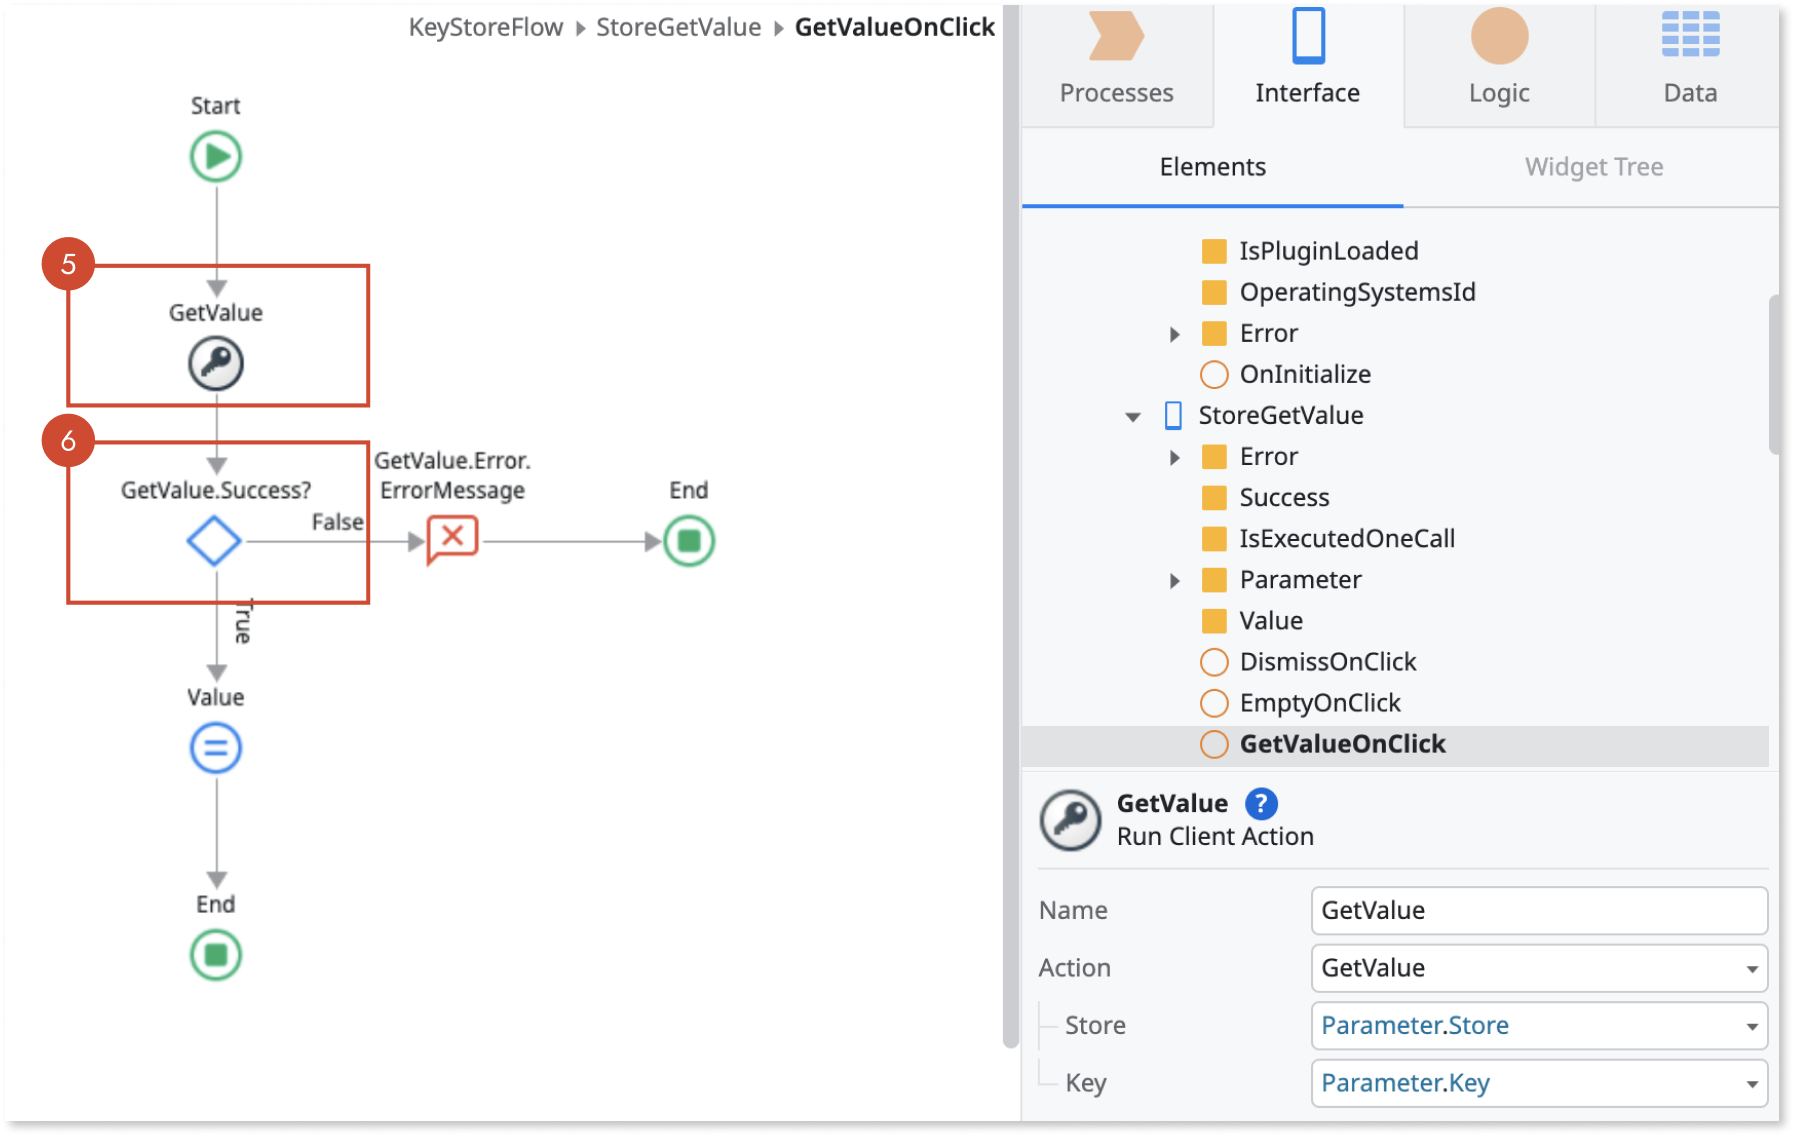Switch to the Widget Tree tab
Image resolution: width=1794 pixels, height=1136 pixels.
coord(1592,166)
